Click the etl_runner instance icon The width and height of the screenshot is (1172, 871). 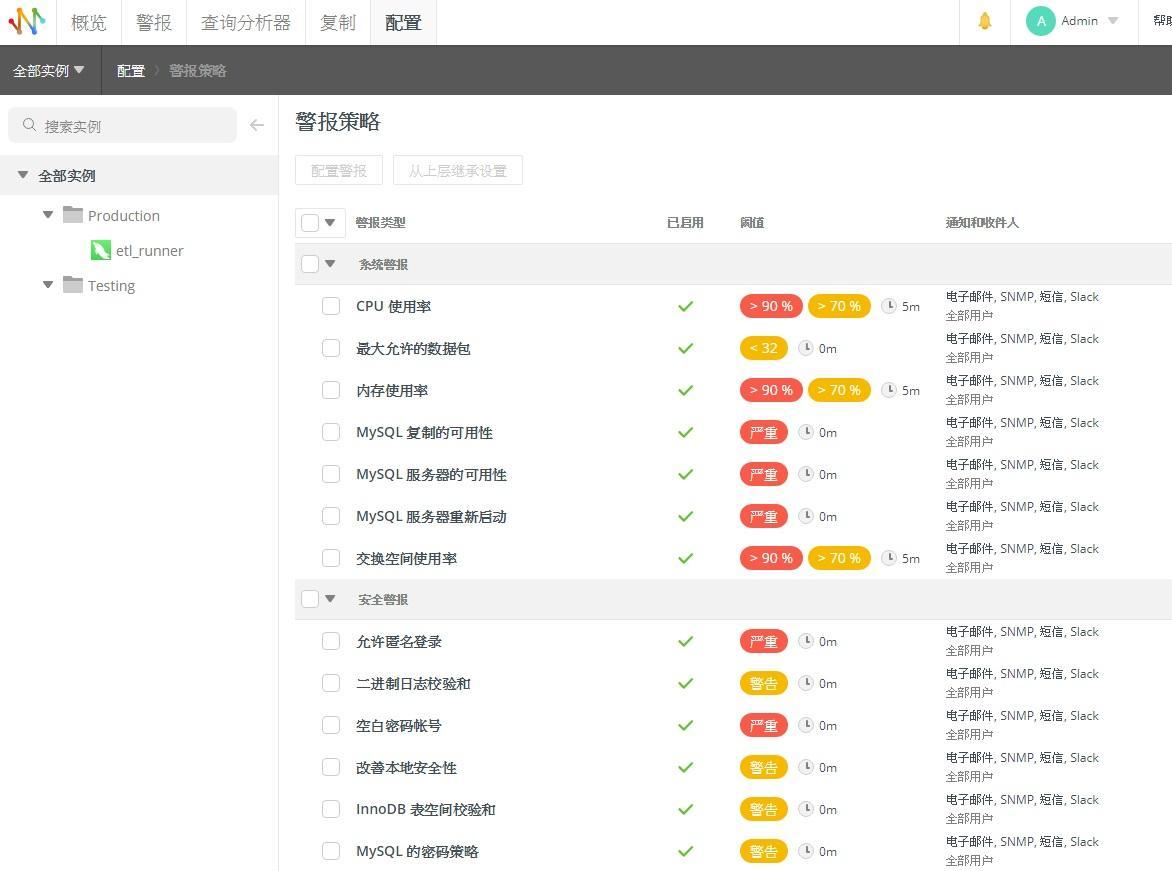[100, 250]
